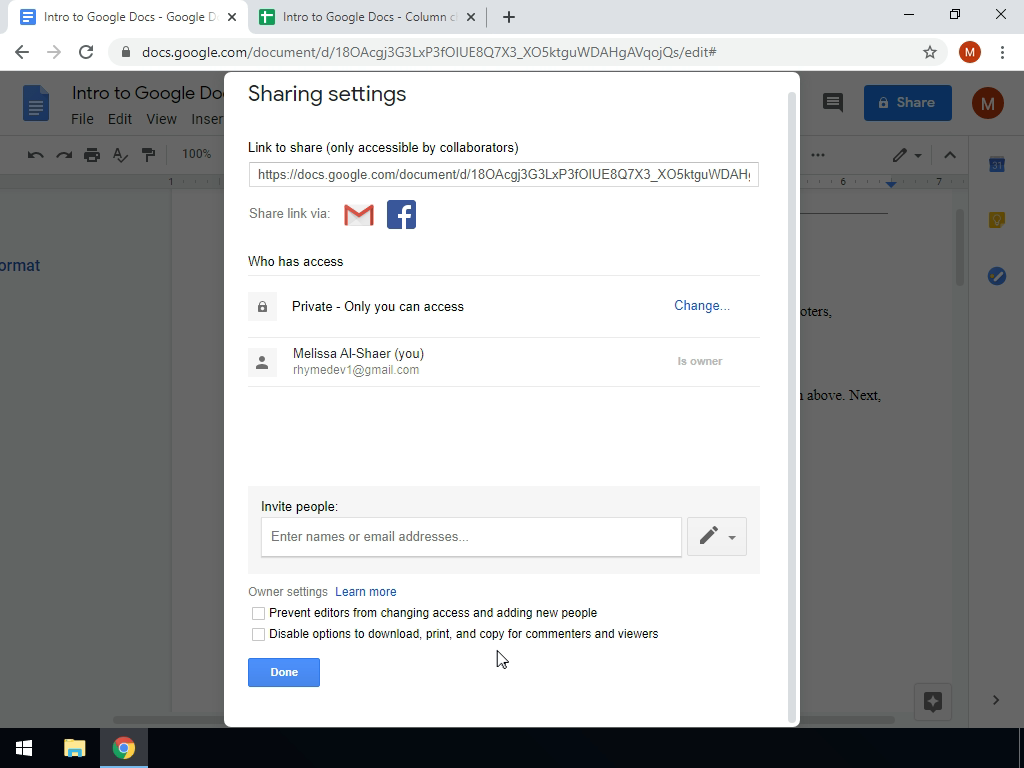Click the lock icon beside Private access
The image size is (1024, 768).
(x=263, y=306)
